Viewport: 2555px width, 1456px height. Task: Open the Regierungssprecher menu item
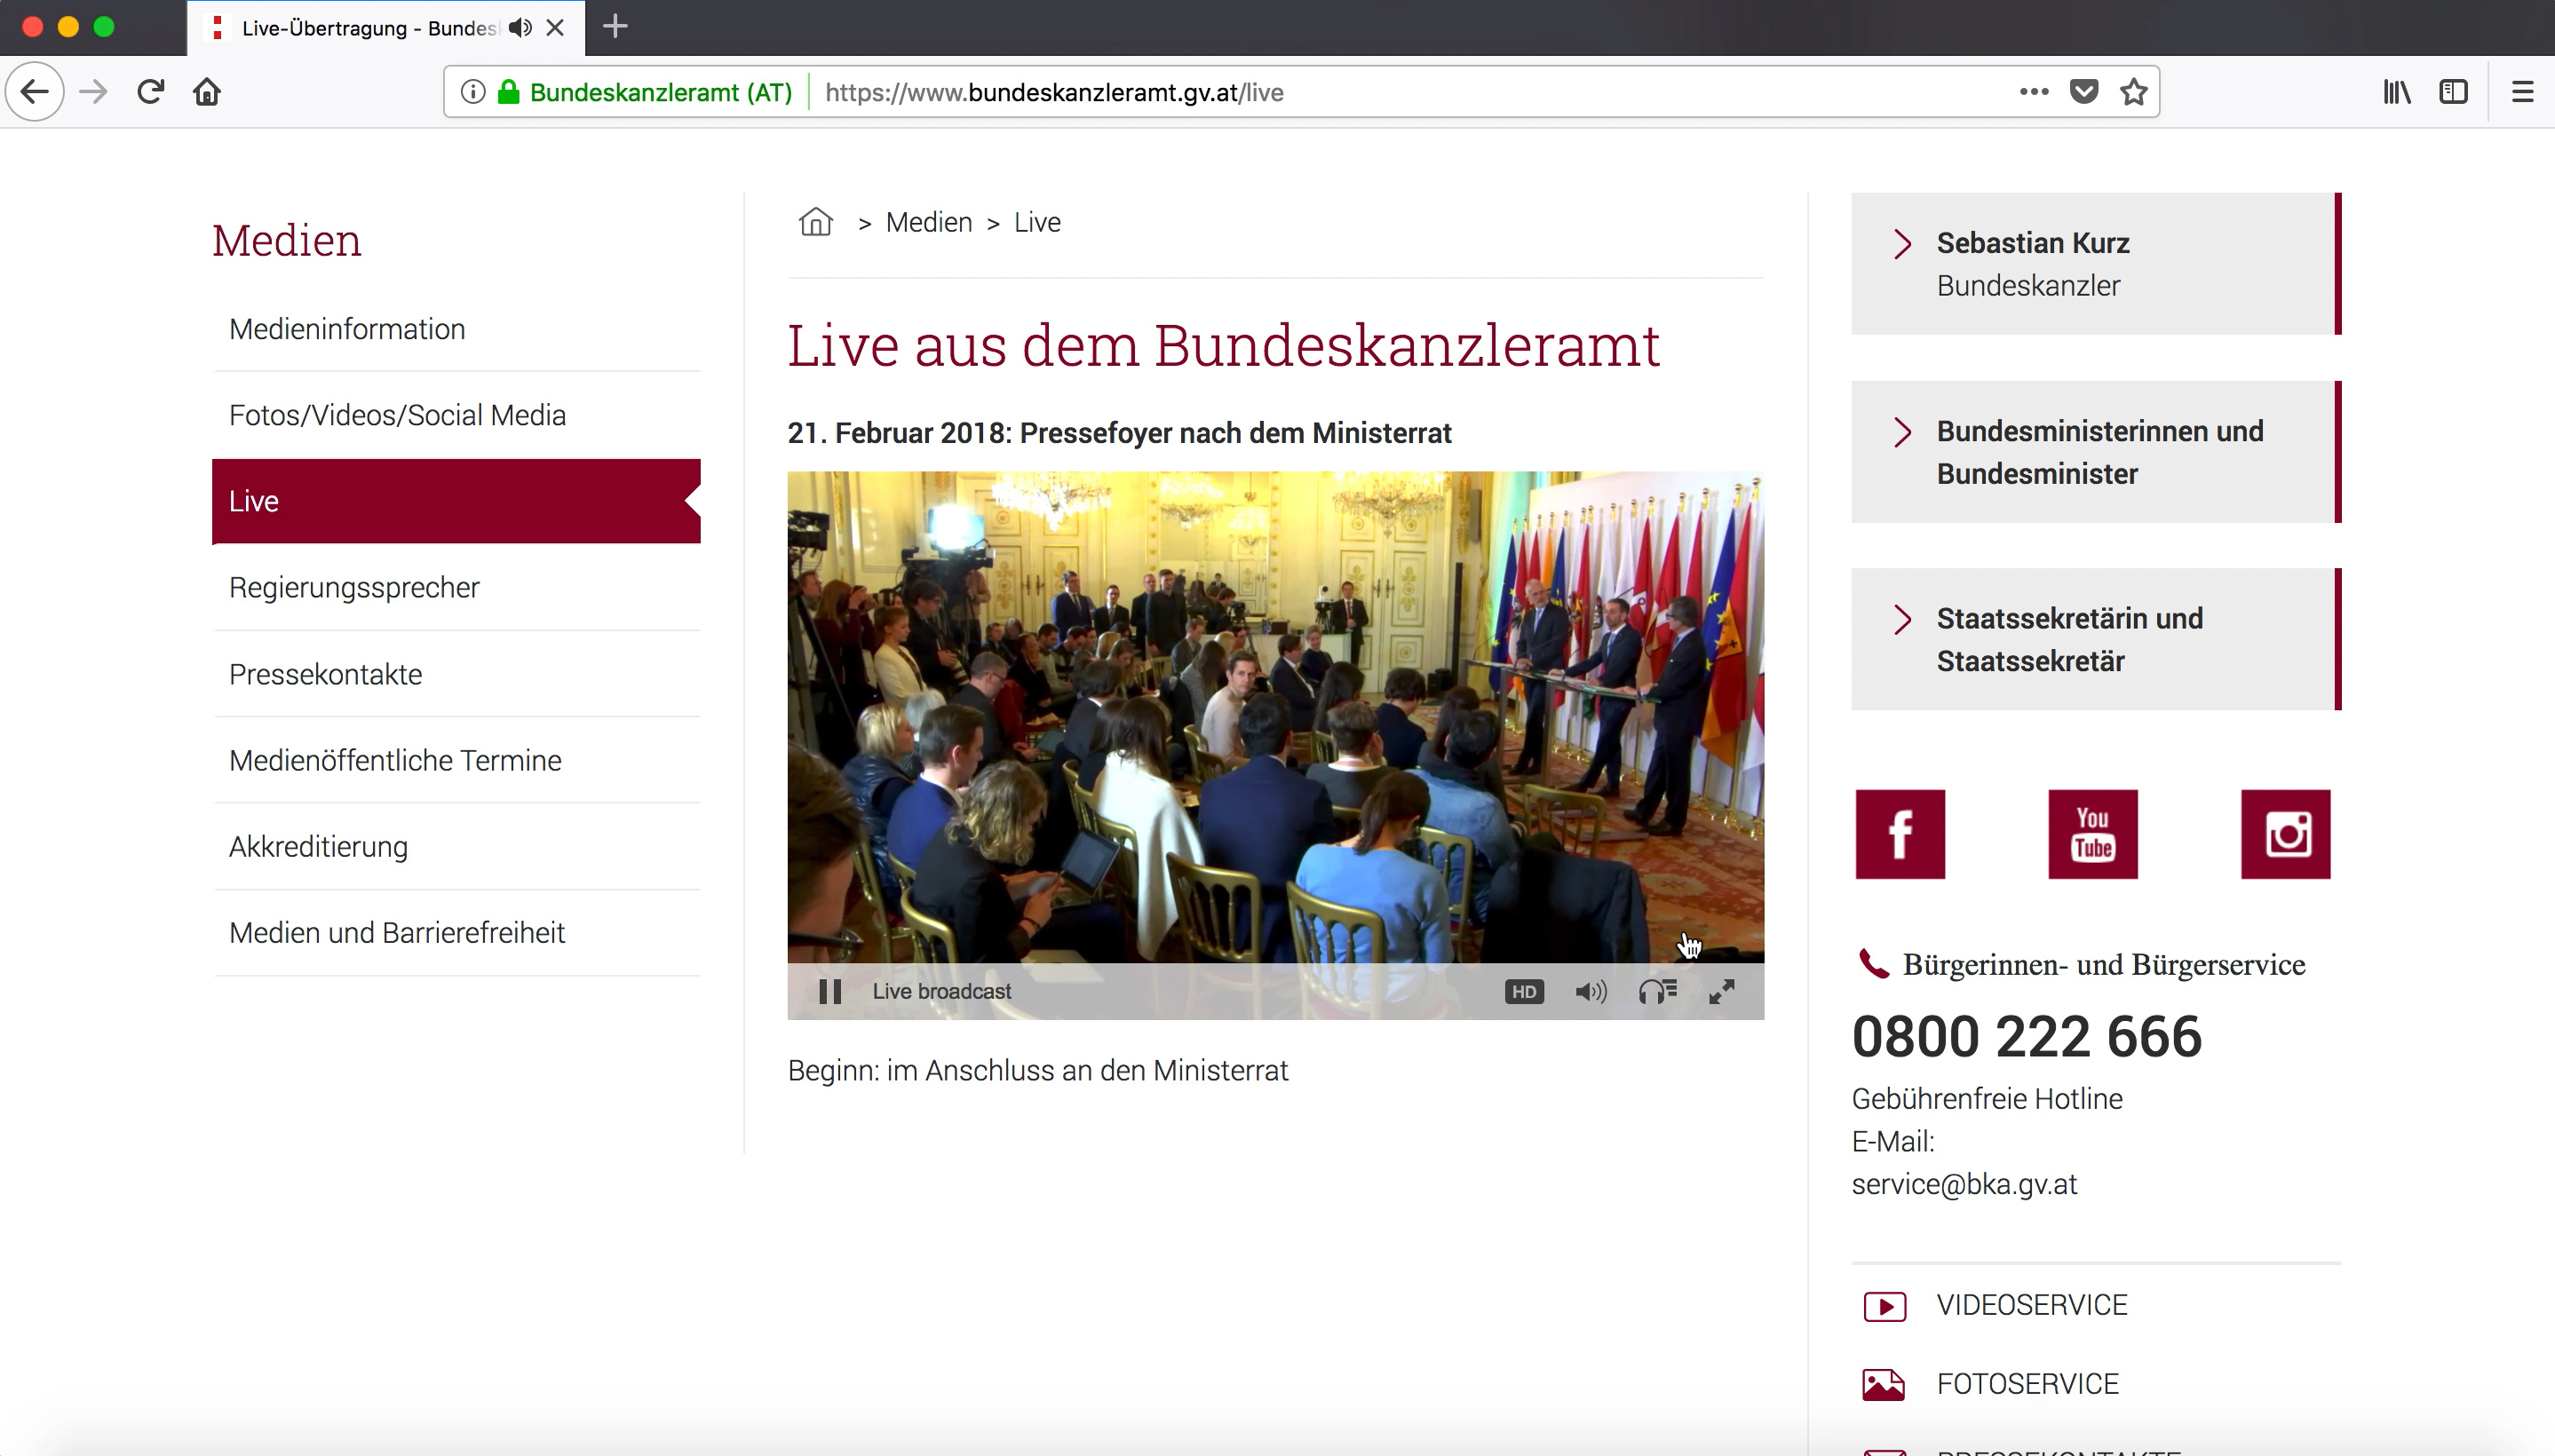coord(456,587)
